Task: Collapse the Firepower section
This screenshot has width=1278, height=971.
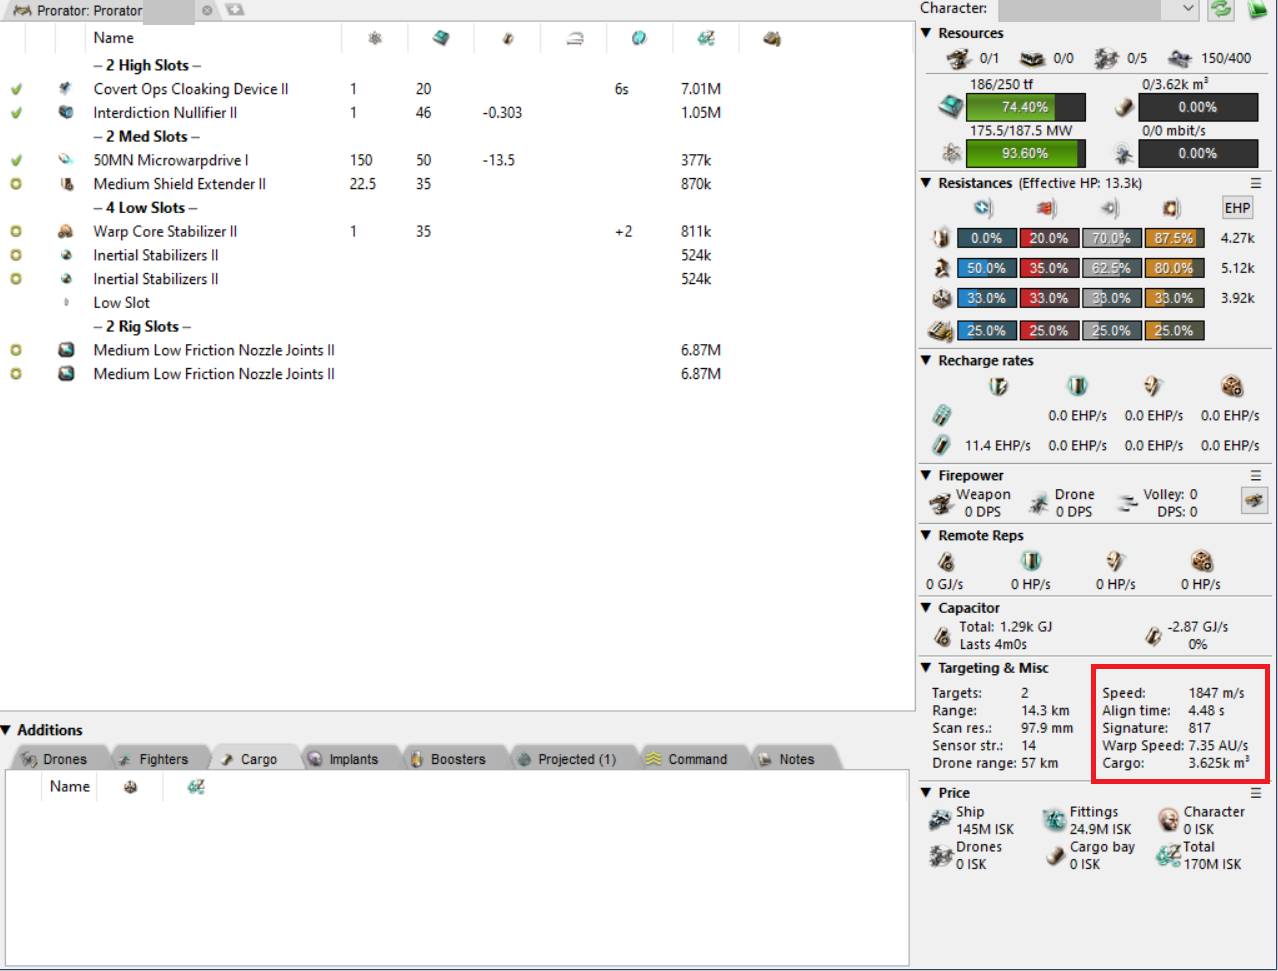Action: (x=926, y=475)
